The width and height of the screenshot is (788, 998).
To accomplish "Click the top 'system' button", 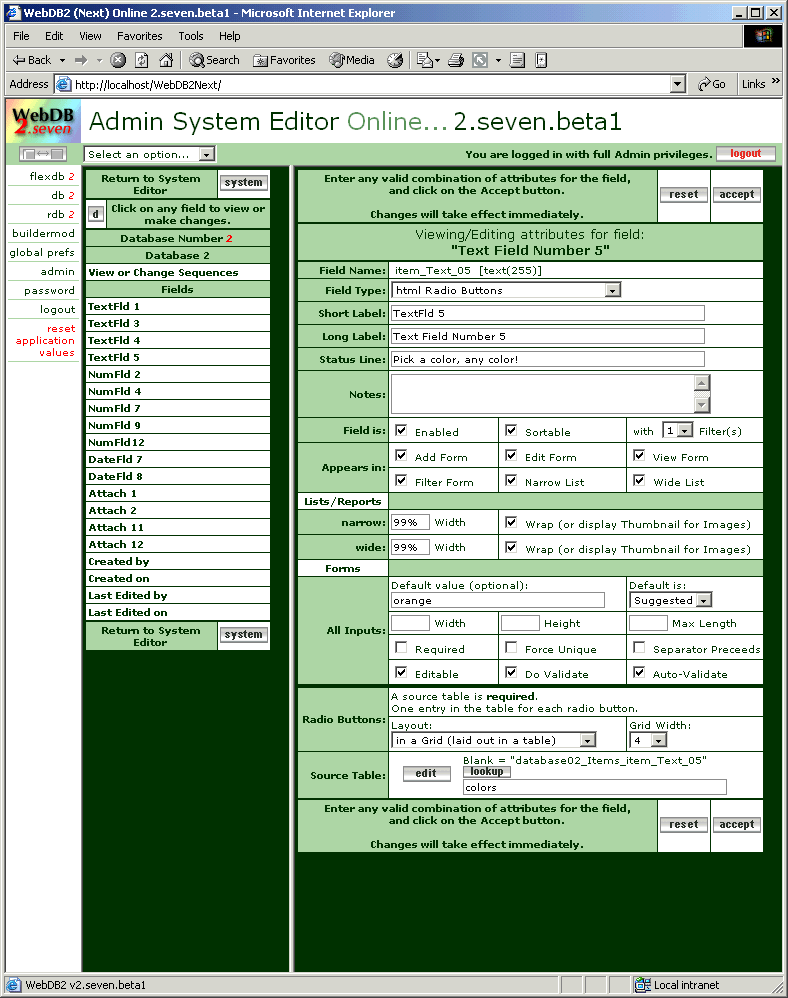I will point(243,183).
